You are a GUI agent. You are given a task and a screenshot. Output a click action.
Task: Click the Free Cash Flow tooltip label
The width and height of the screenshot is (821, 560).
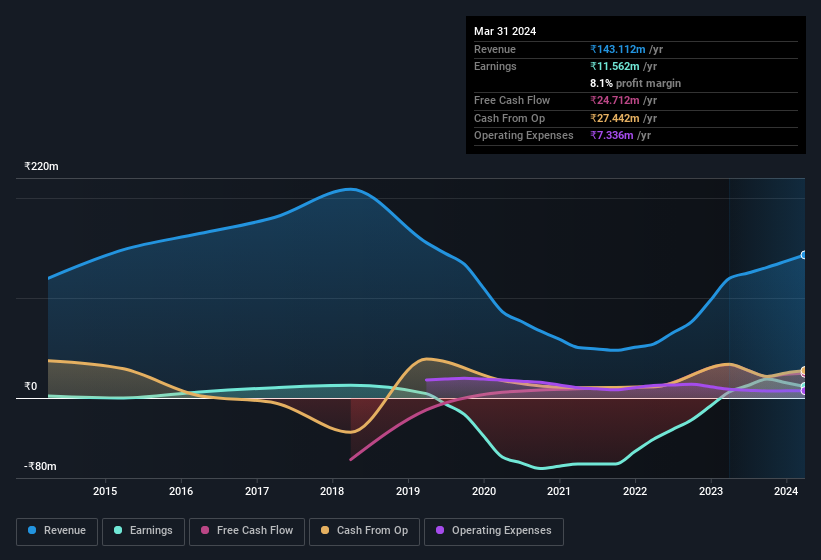(512, 100)
